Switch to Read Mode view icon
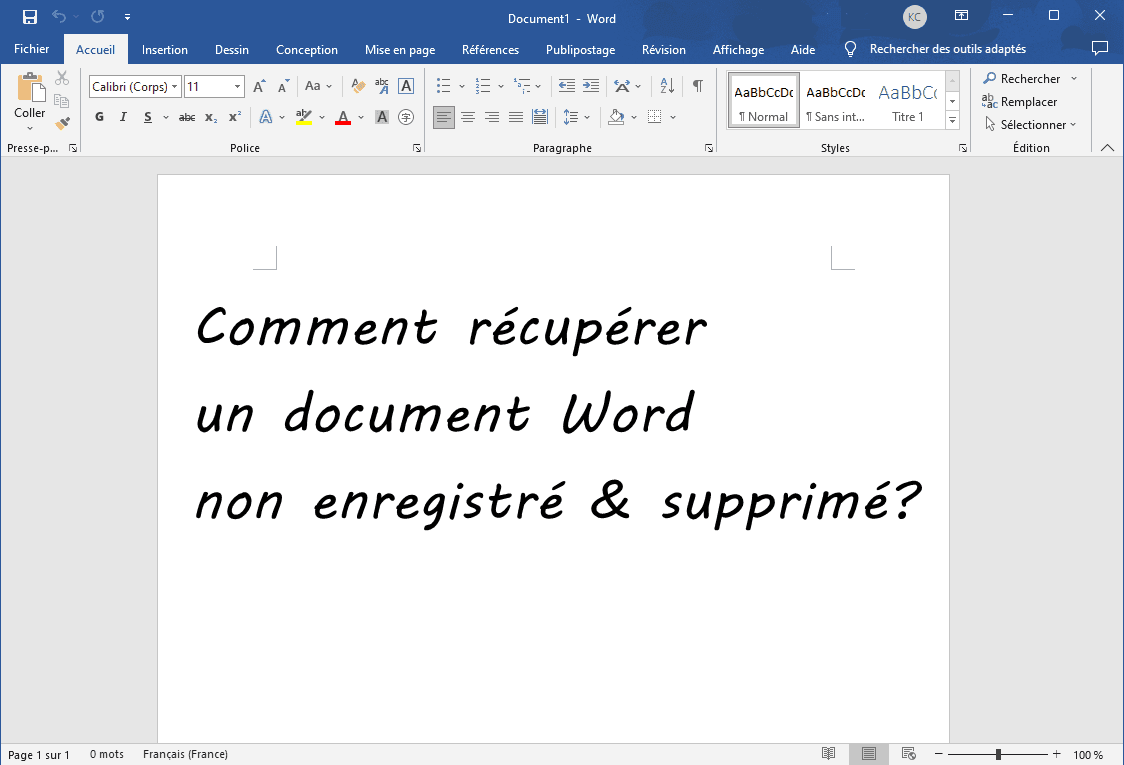Viewport: 1124px width, 765px height. click(x=829, y=754)
